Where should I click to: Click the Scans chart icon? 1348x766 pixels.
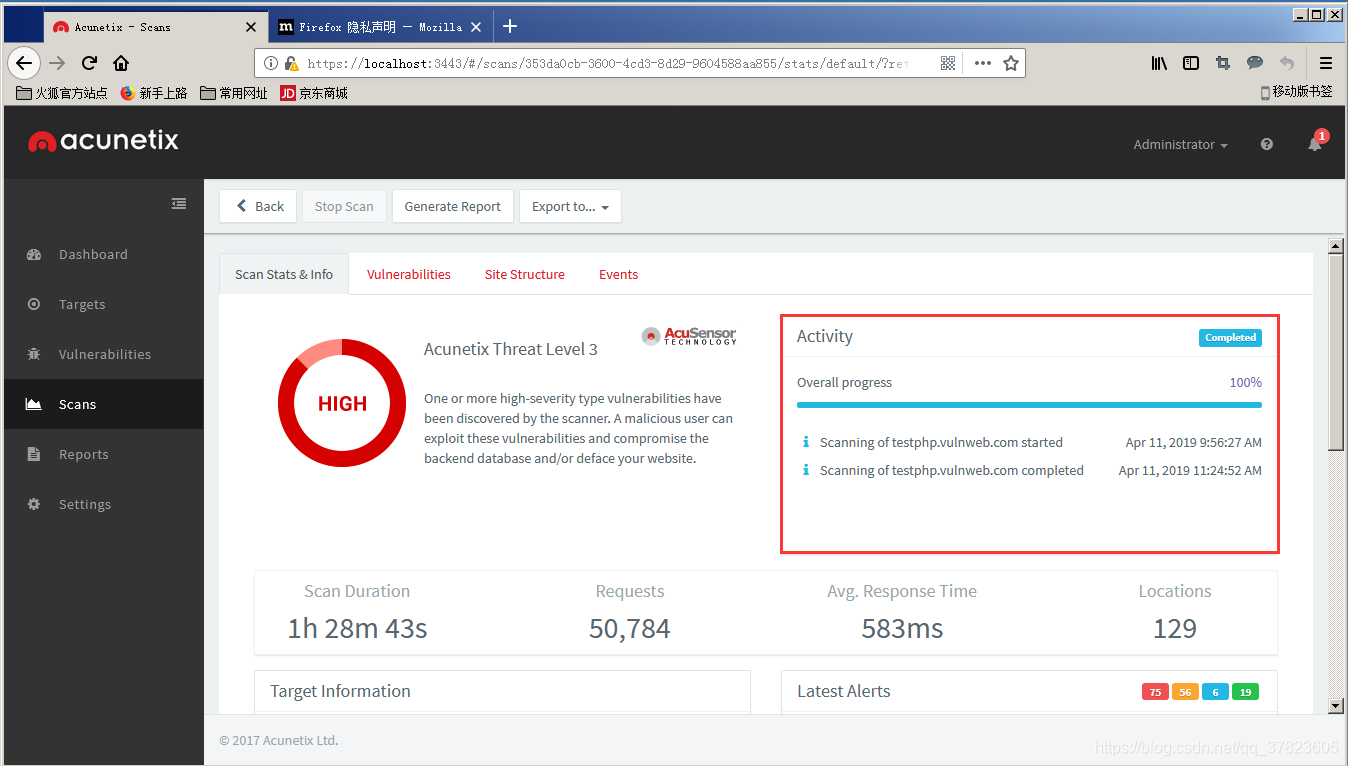click(34, 404)
